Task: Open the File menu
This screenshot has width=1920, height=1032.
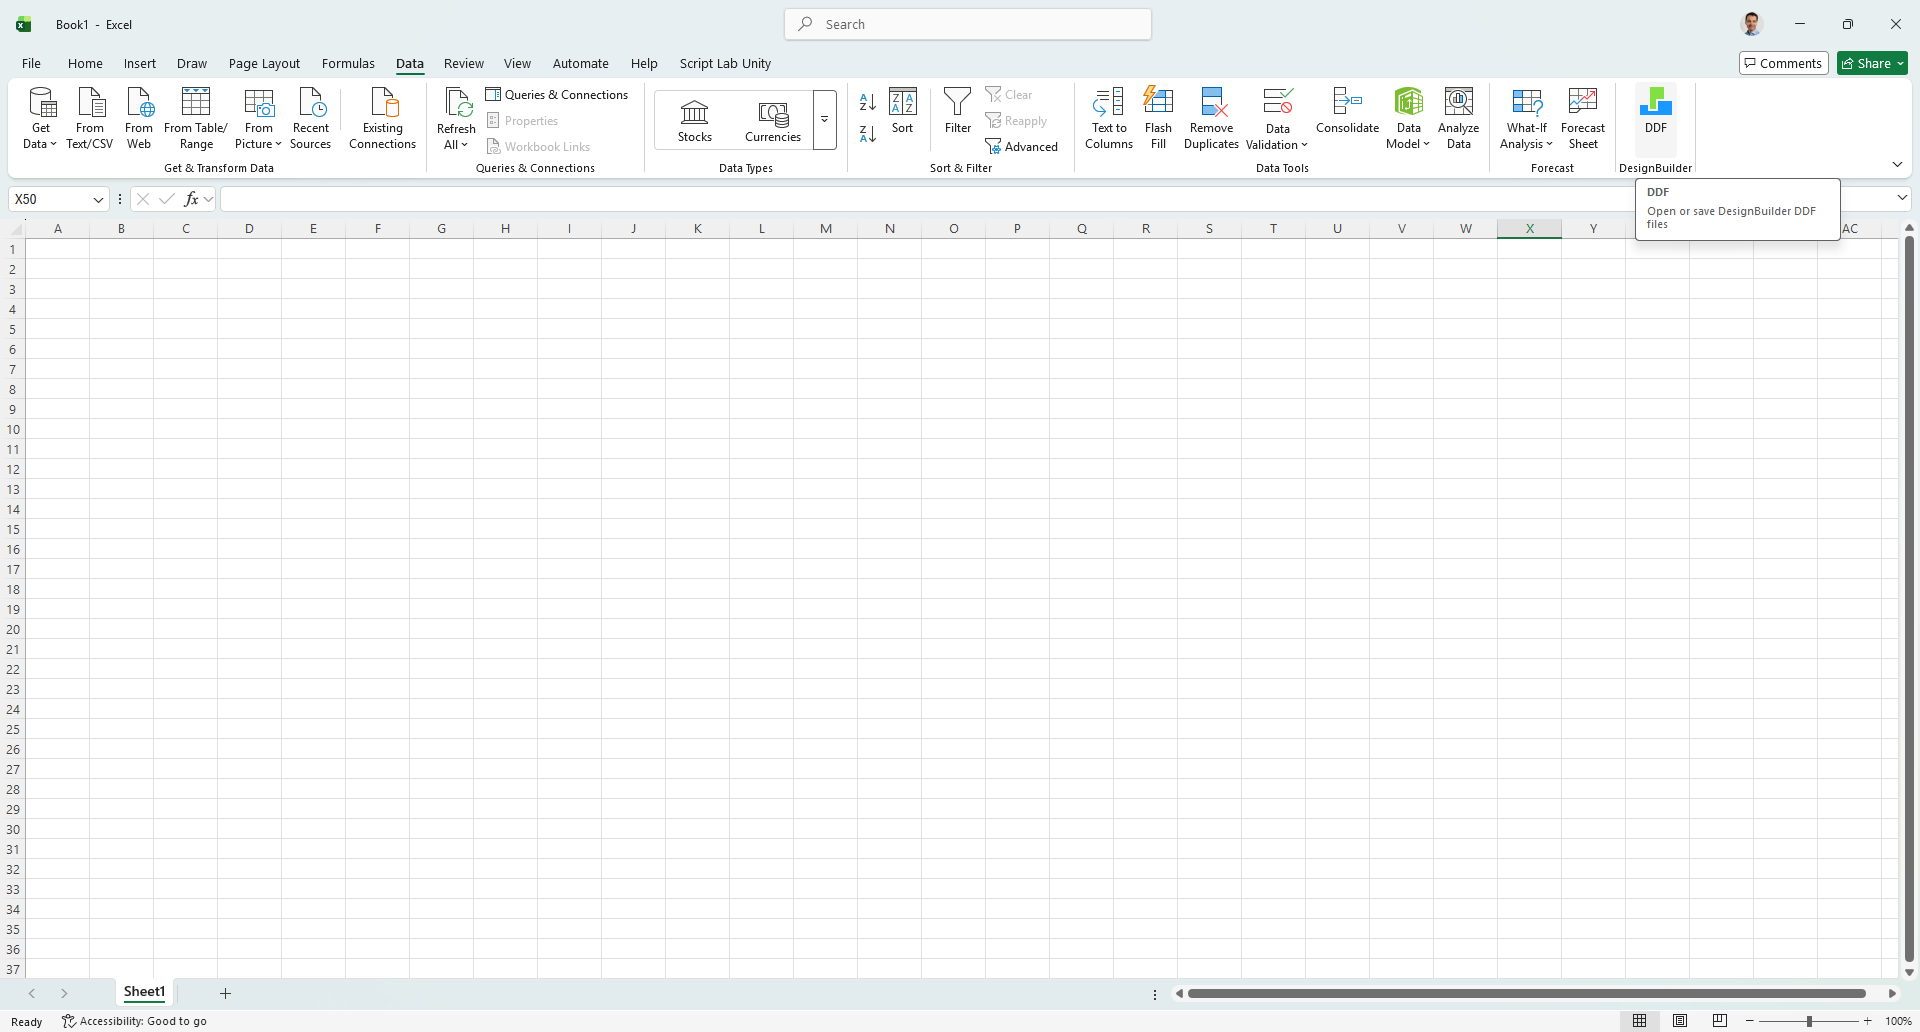Action: tap(32, 63)
